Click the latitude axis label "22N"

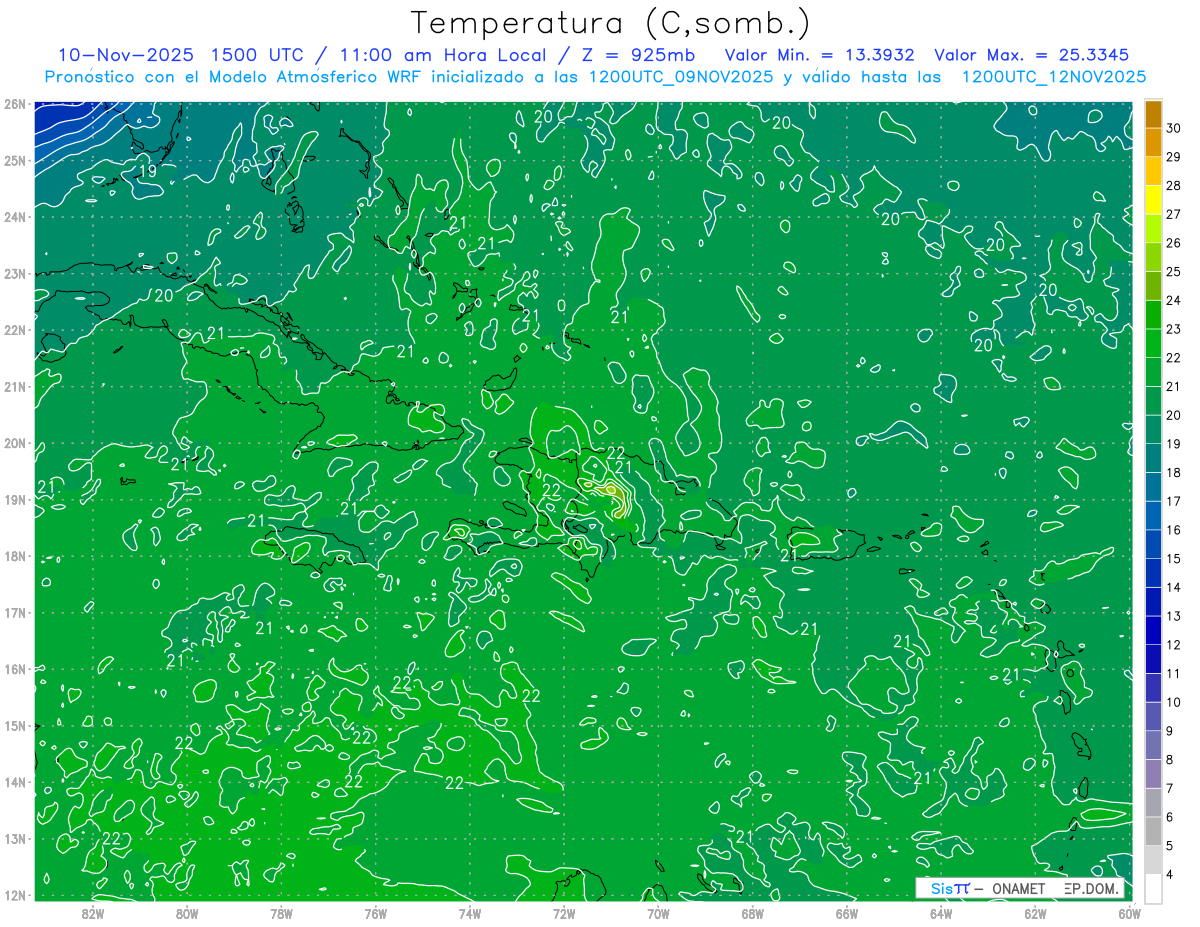15,330
